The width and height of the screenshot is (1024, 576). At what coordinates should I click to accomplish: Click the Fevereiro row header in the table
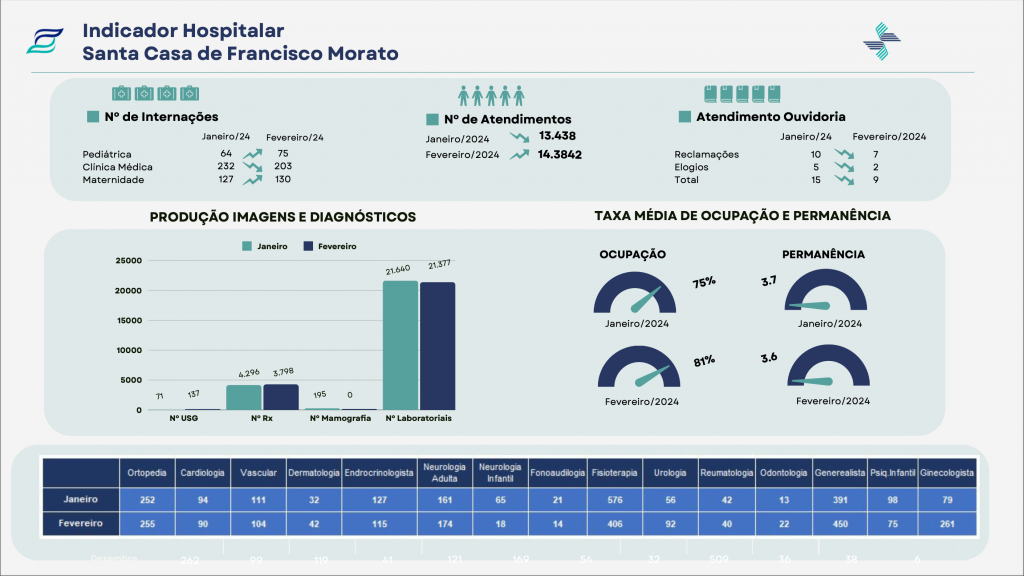(x=81, y=523)
